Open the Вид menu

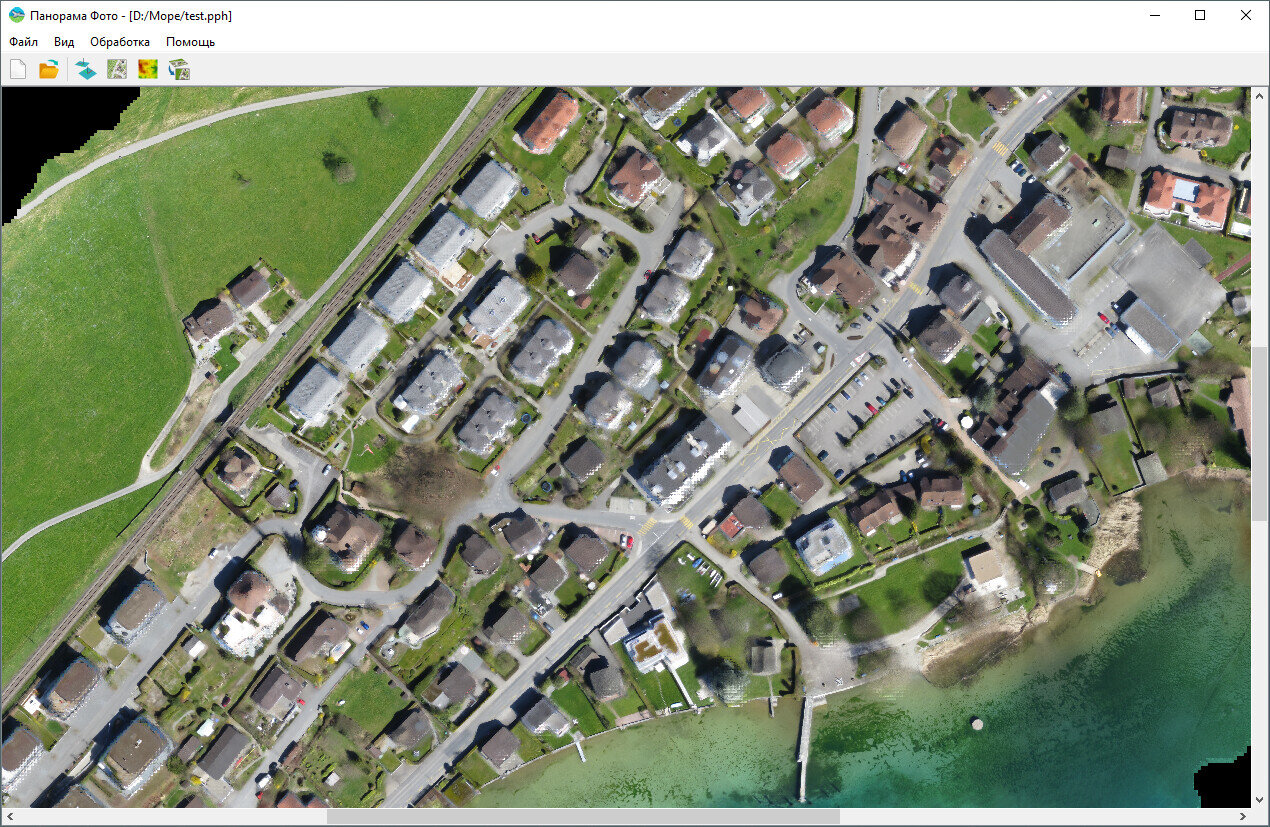[64, 42]
